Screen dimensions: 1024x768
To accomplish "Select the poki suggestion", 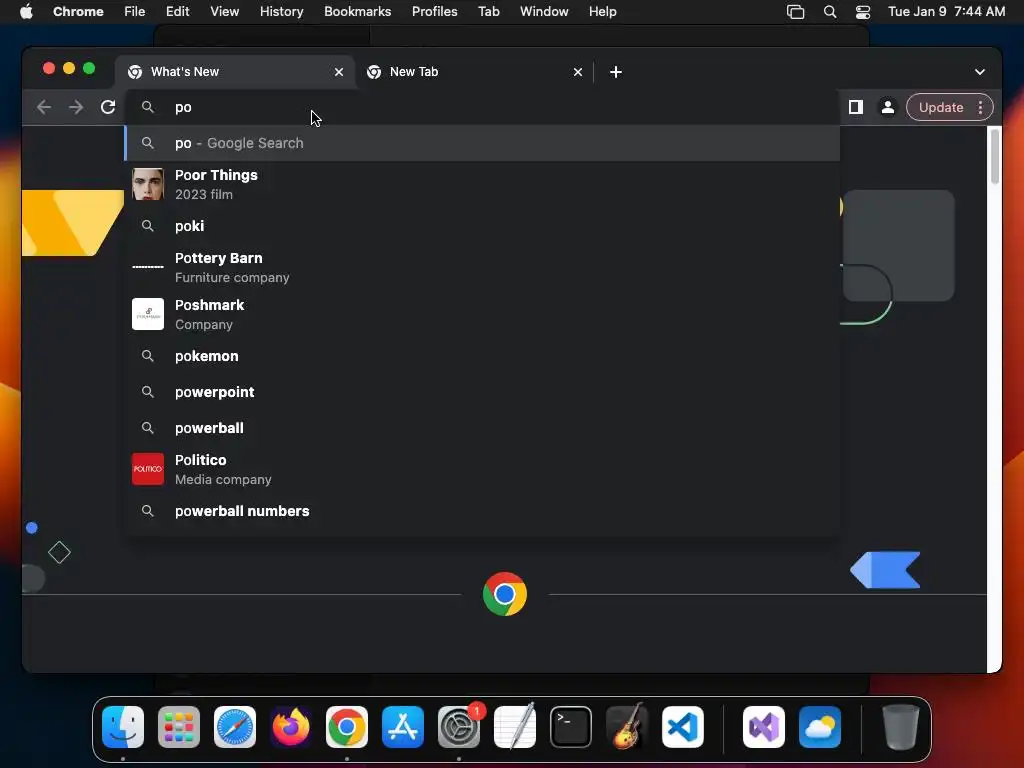I will click(x=482, y=226).
